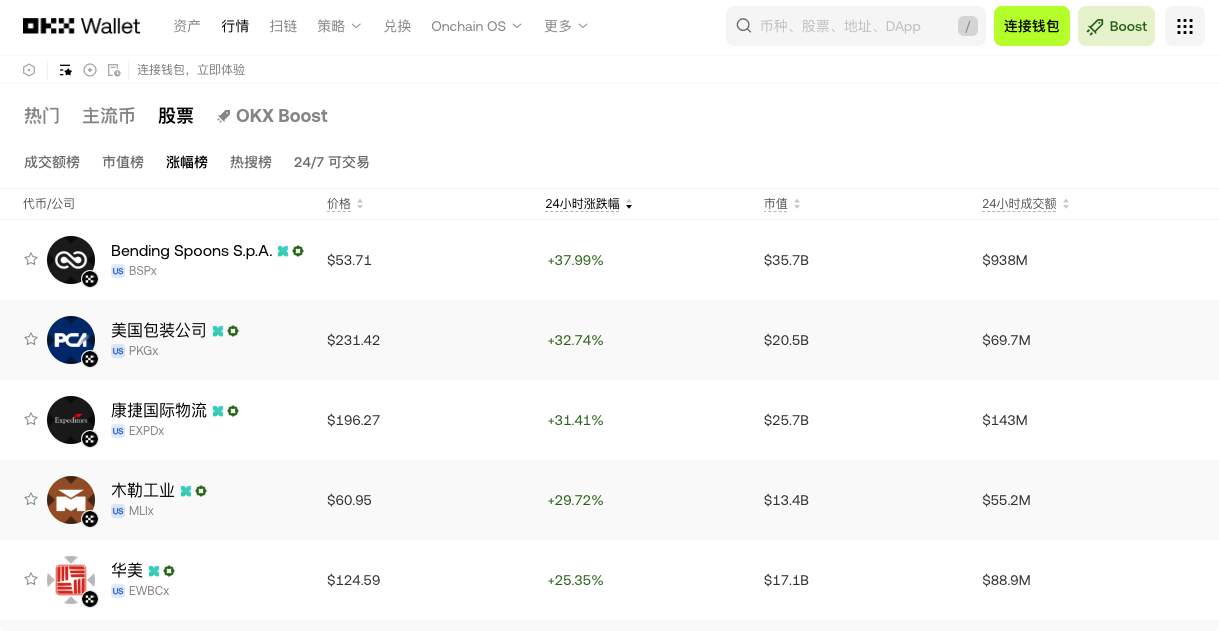The image size is (1219, 631).
Task: Click the hexagon icon in sub-toolbar
Action: coord(30,70)
